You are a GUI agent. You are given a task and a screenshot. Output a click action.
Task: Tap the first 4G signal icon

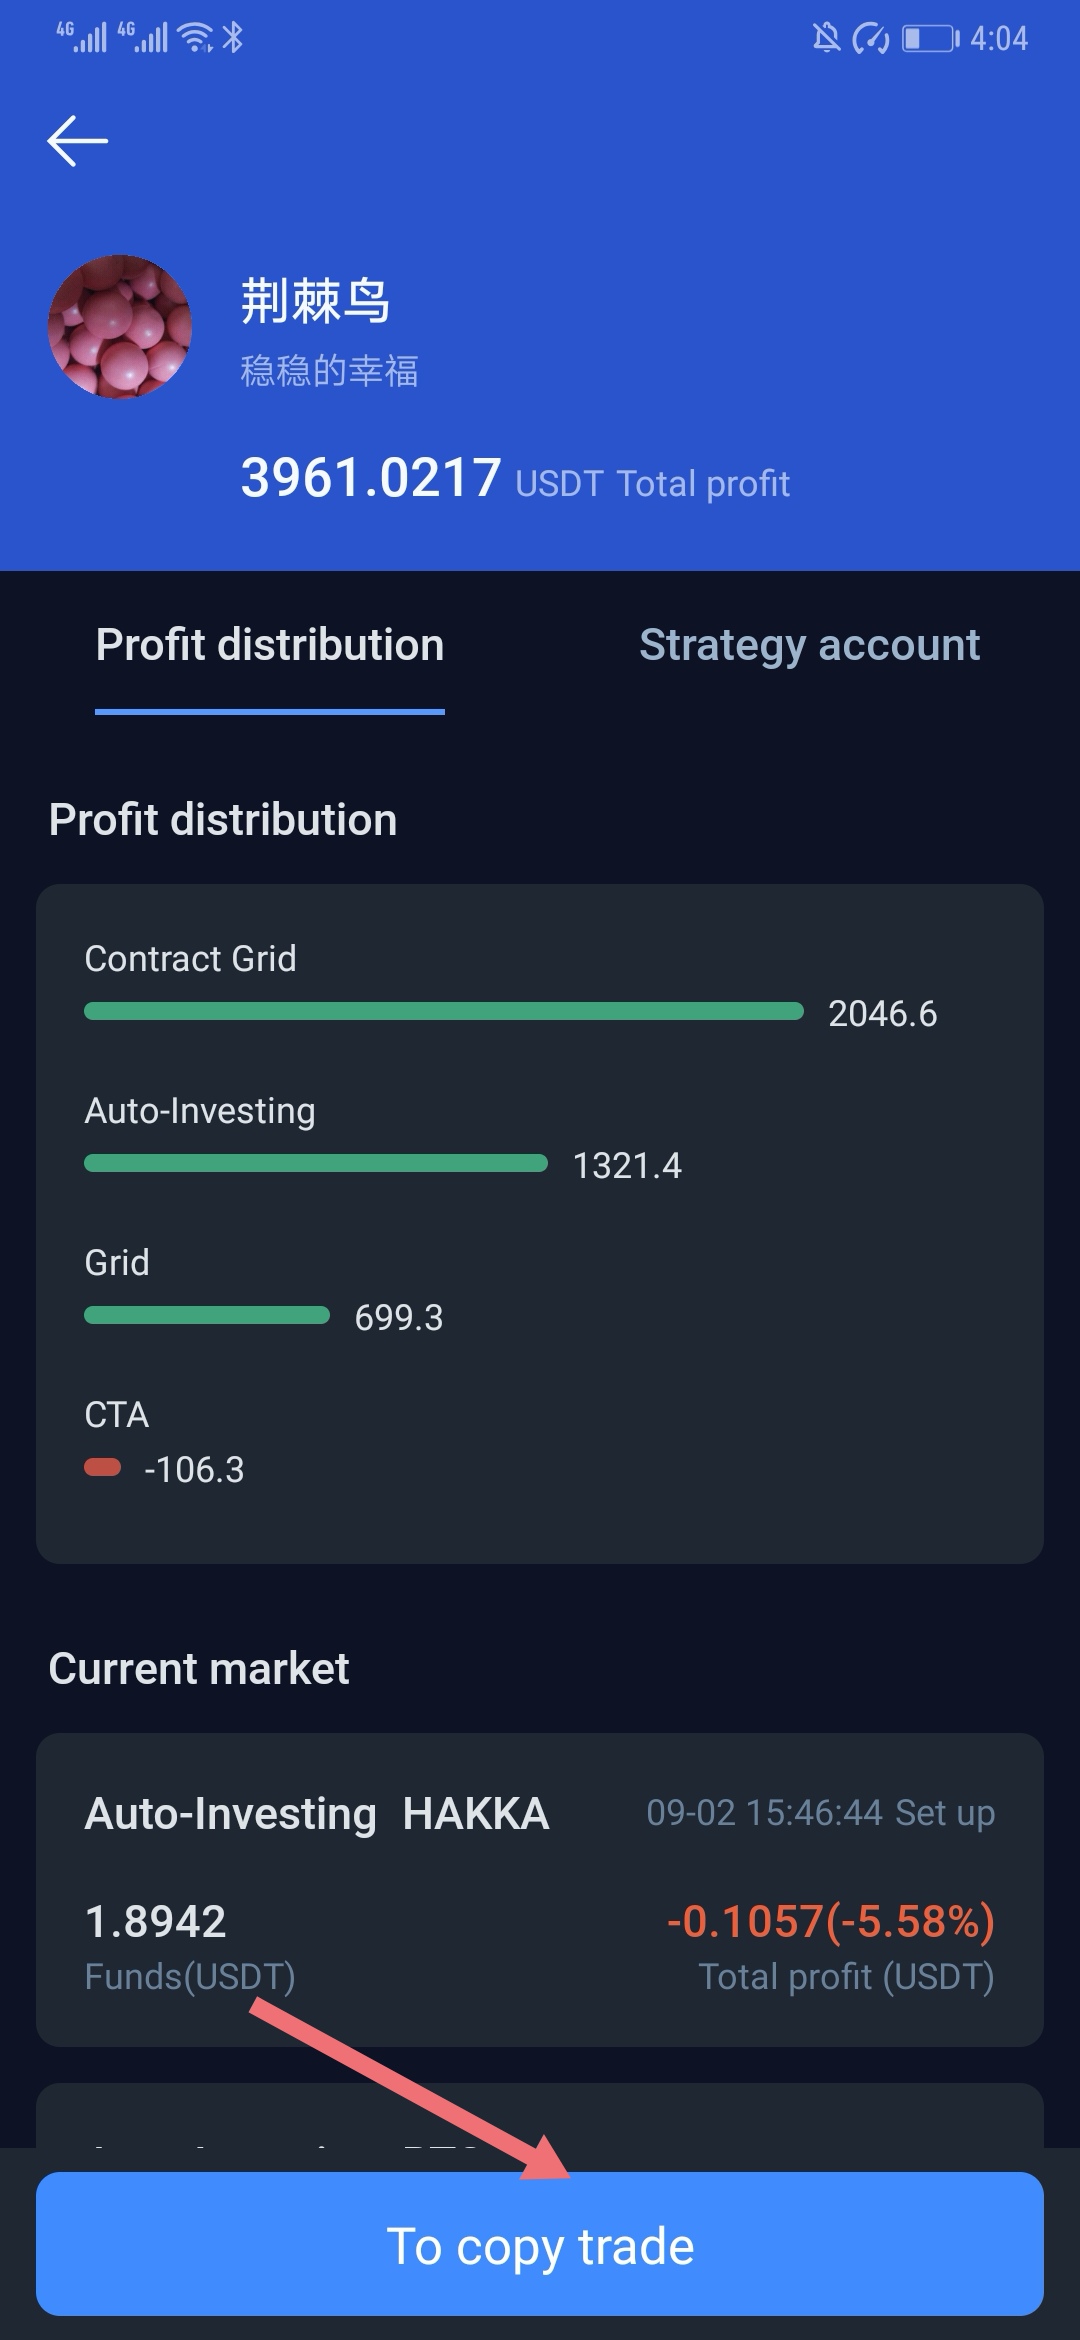click(82, 37)
